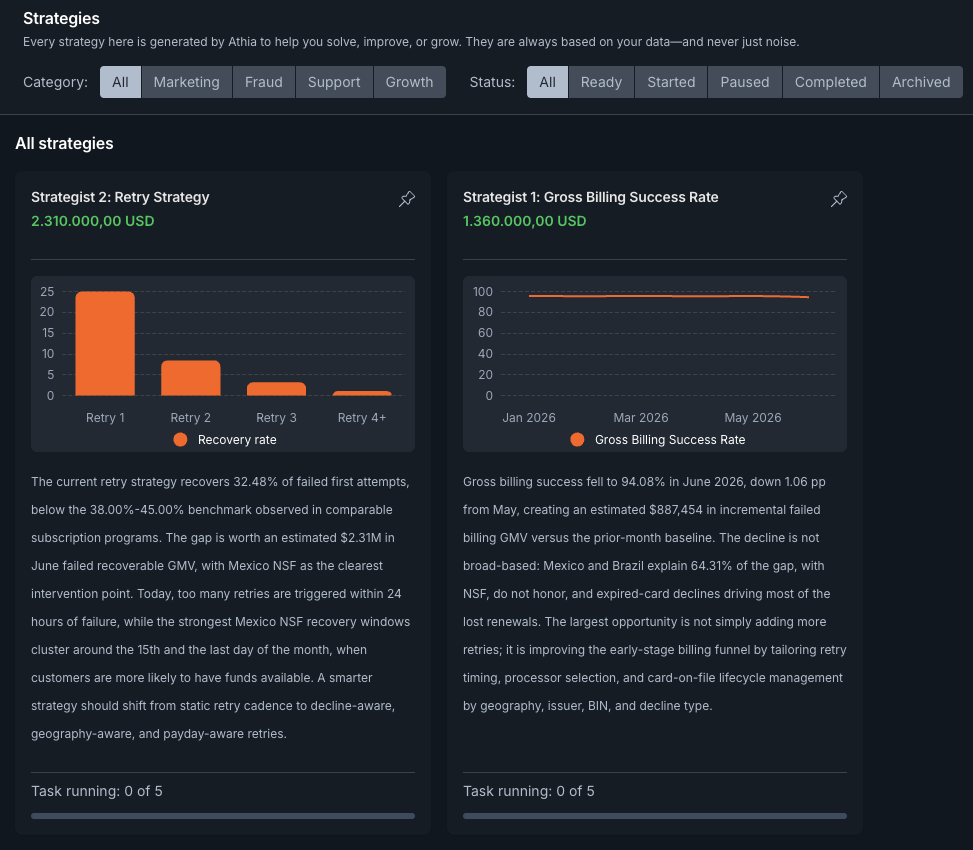
Task: Select the All status filter
Action: tap(547, 82)
